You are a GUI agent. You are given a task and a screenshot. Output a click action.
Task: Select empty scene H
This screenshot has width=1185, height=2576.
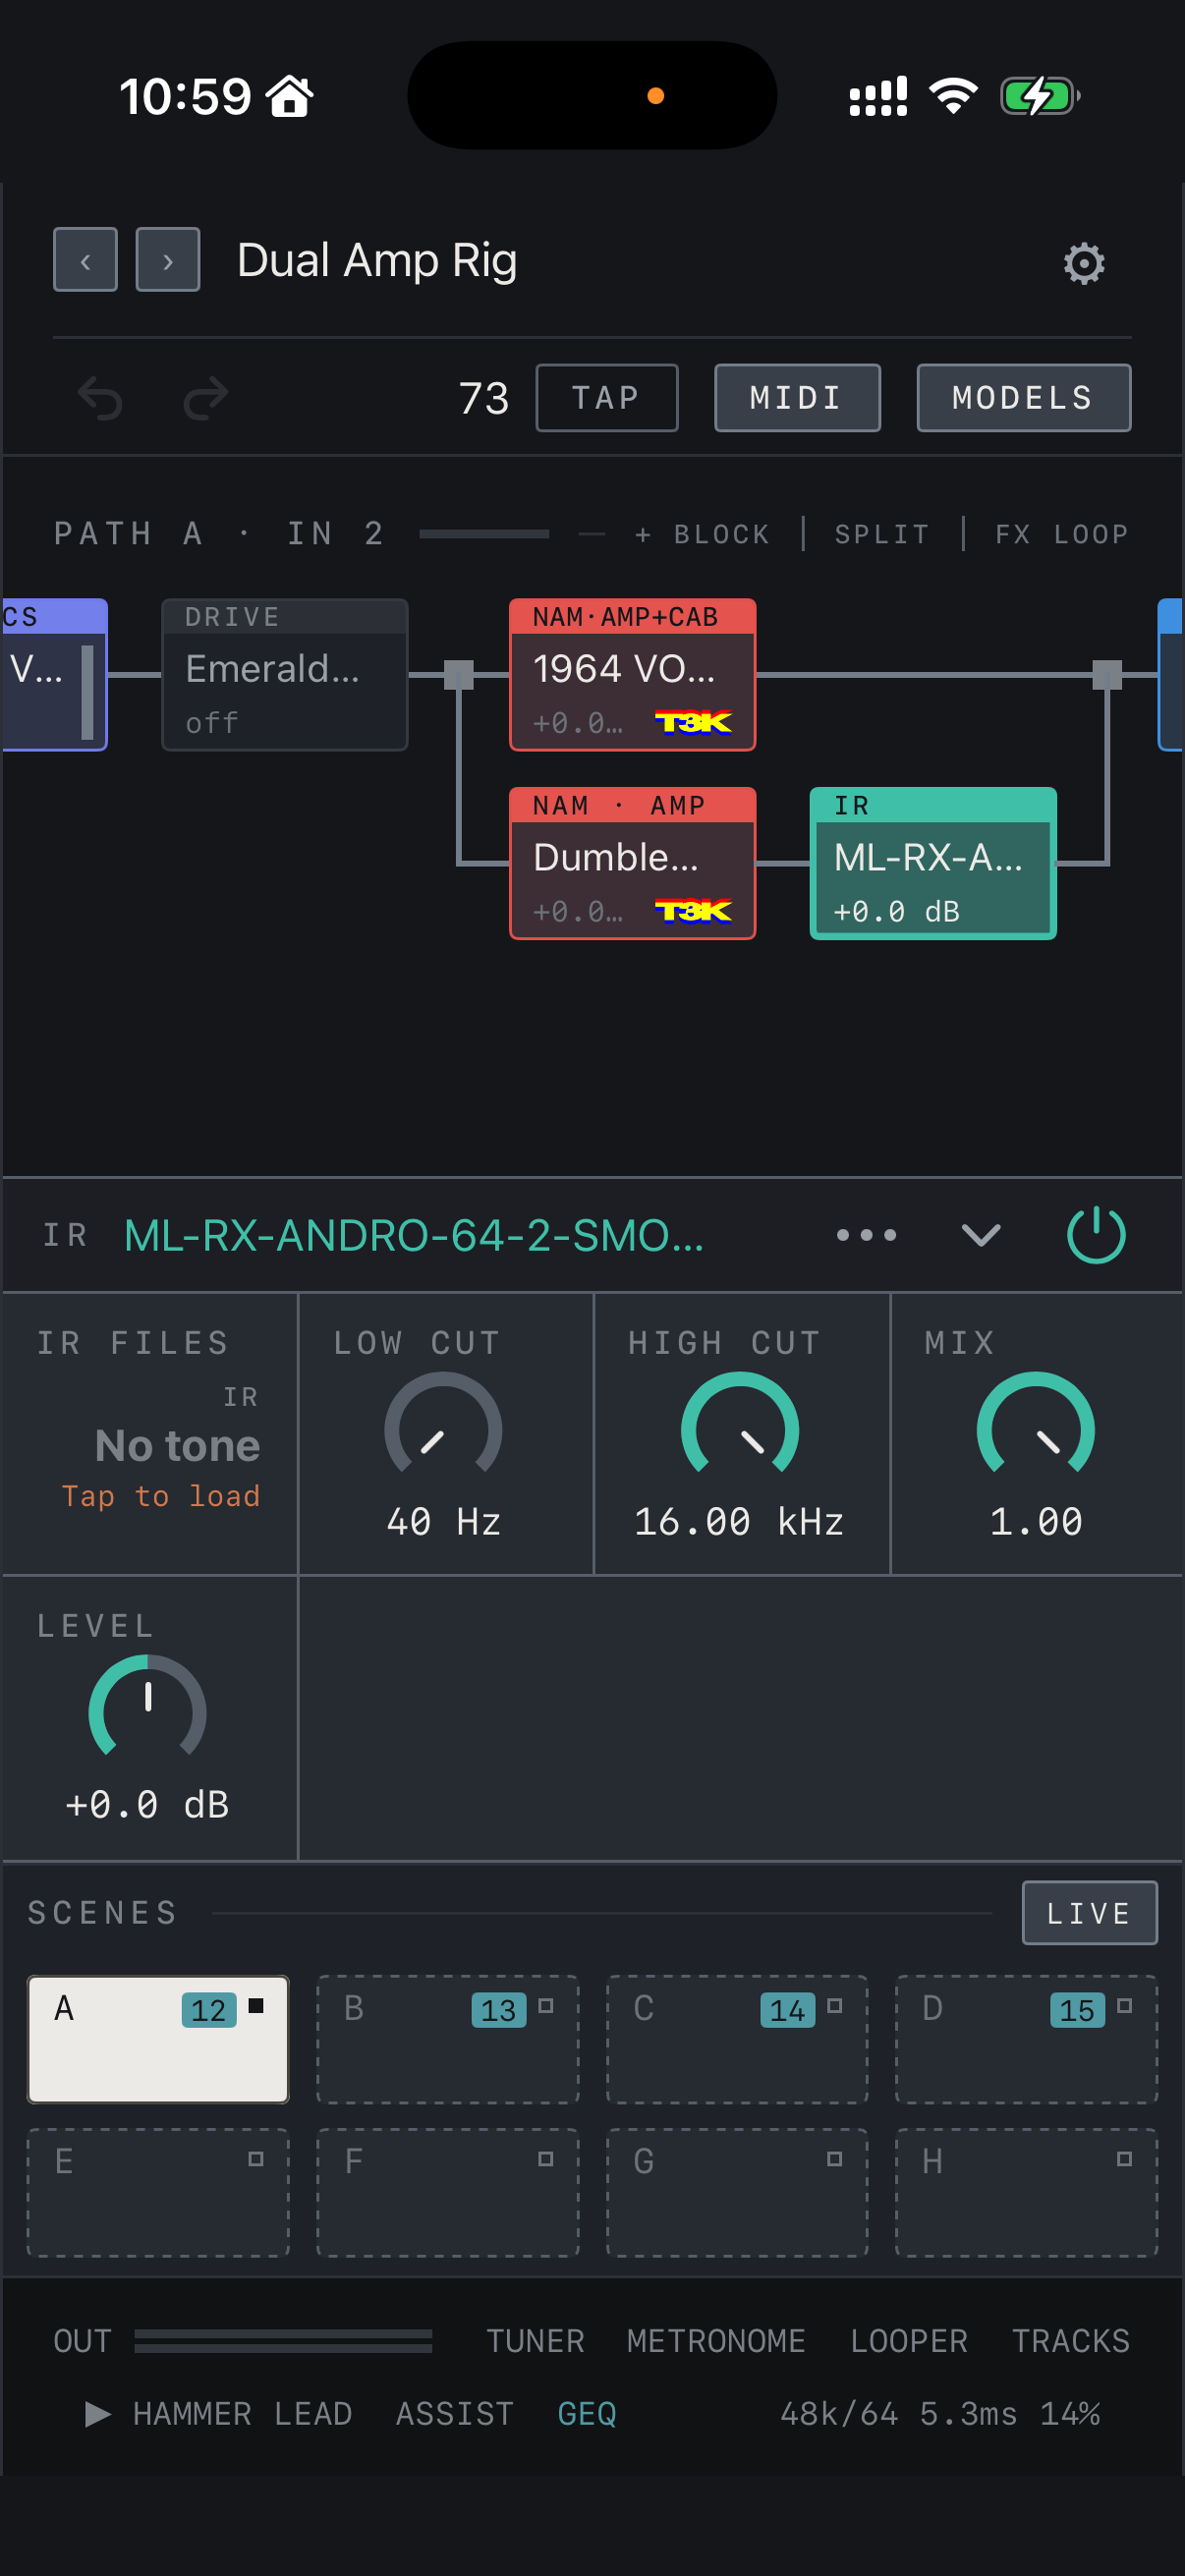pyautogui.click(x=1027, y=2192)
